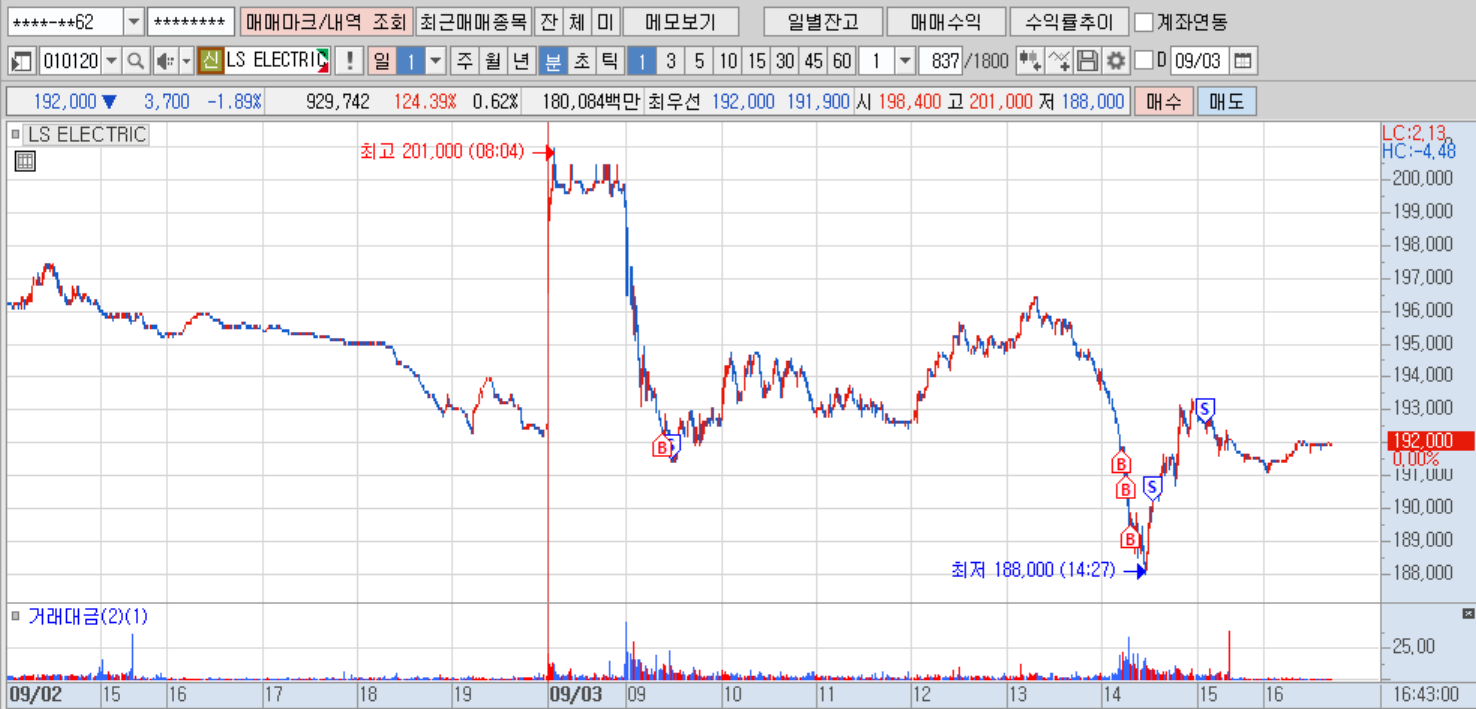This screenshot has height=709, width=1476.
Task: Click the save chart floppy disk icon
Action: click(1087, 61)
